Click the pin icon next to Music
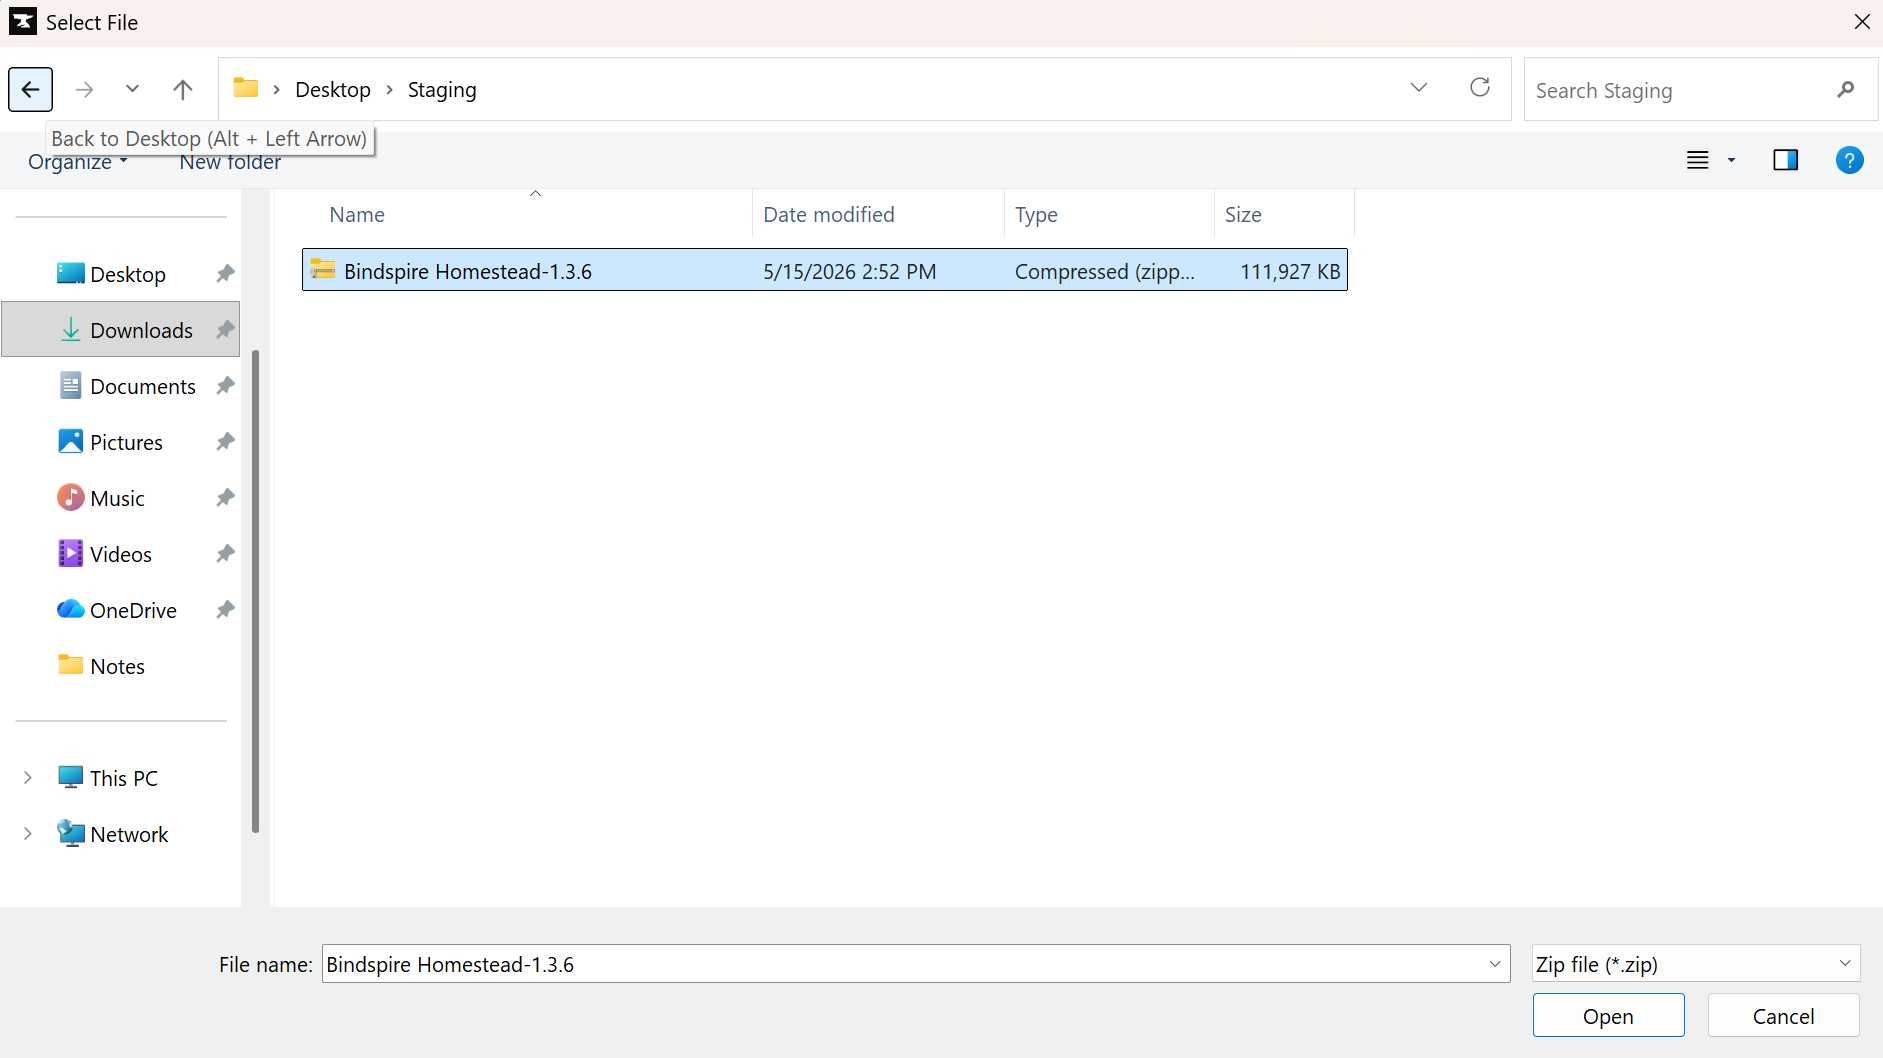This screenshot has height=1058, width=1883. pos(225,498)
